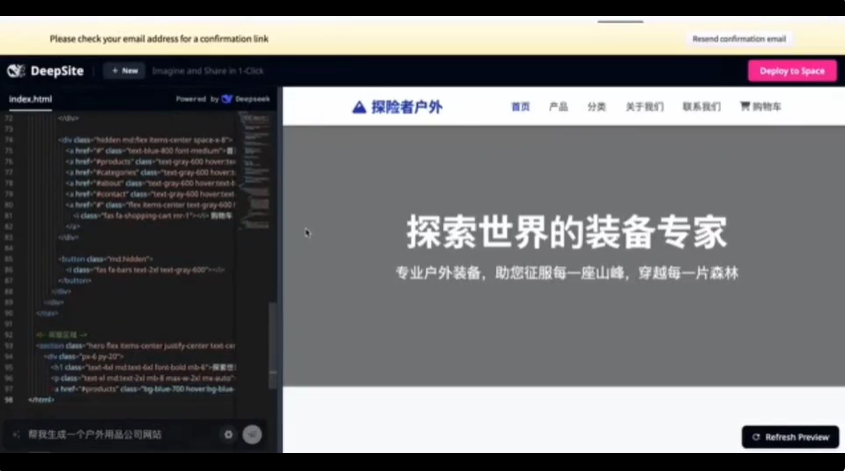Select 联系我们 in preview navigation
Viewport: 845px width, 471px height.
[x=702, y=107]
